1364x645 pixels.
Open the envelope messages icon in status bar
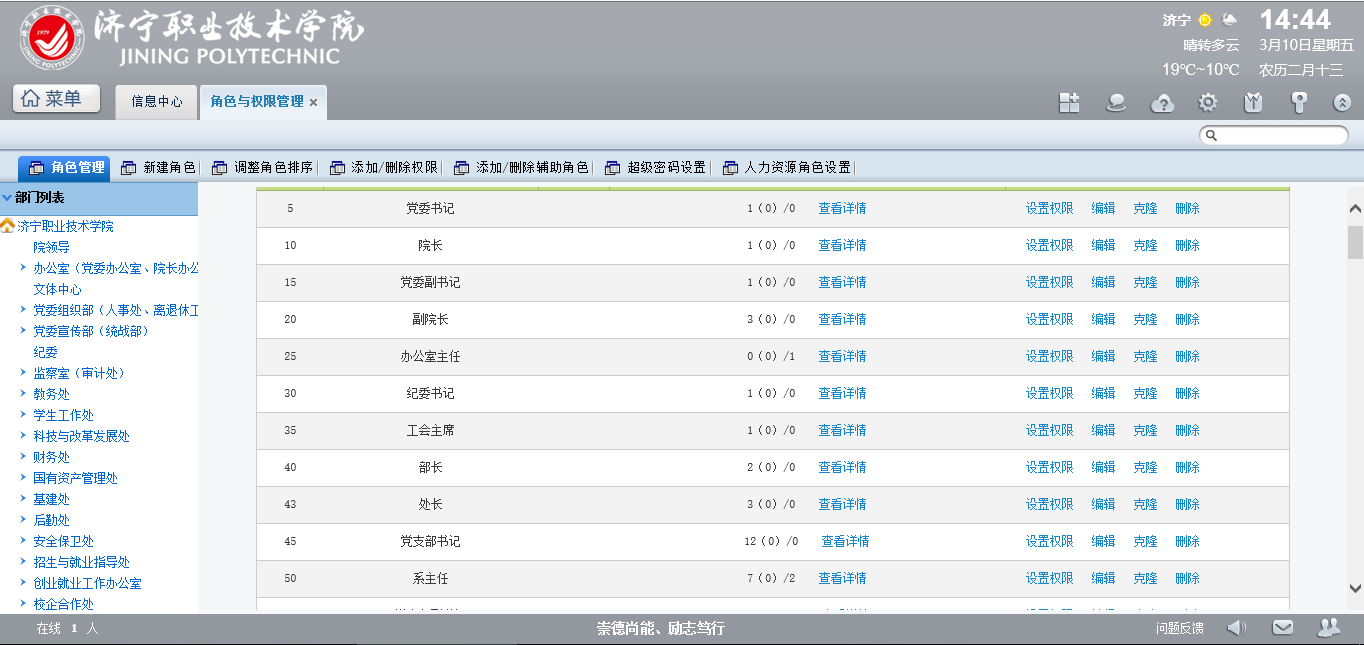tap(1282, 627)
